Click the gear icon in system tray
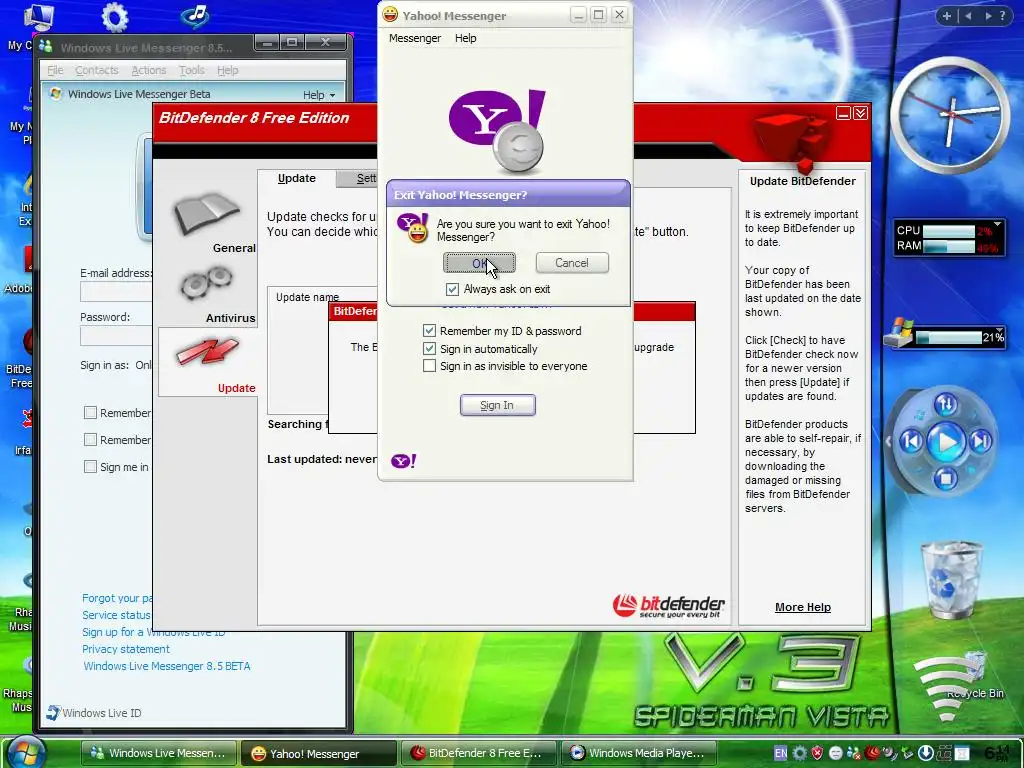Image resolution: width=1024 pixels, height=768 pixels. pos(799,753)
